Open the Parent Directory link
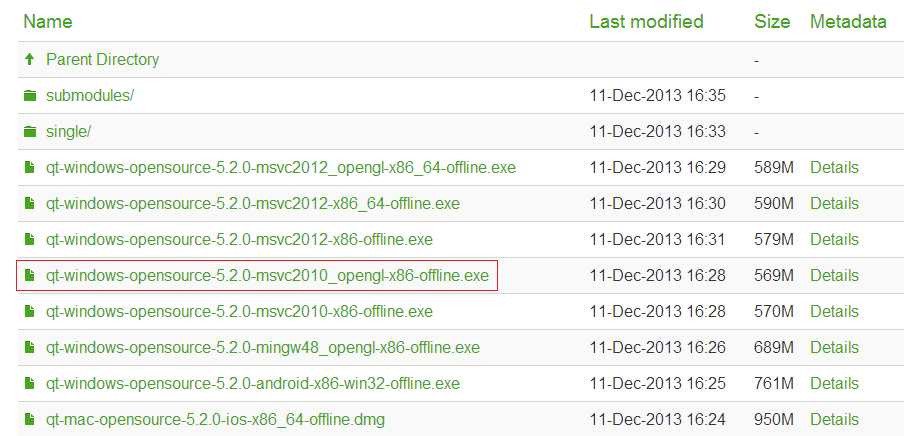The width and height of the screenshot is (919, 436). click(x=103, y=60)
